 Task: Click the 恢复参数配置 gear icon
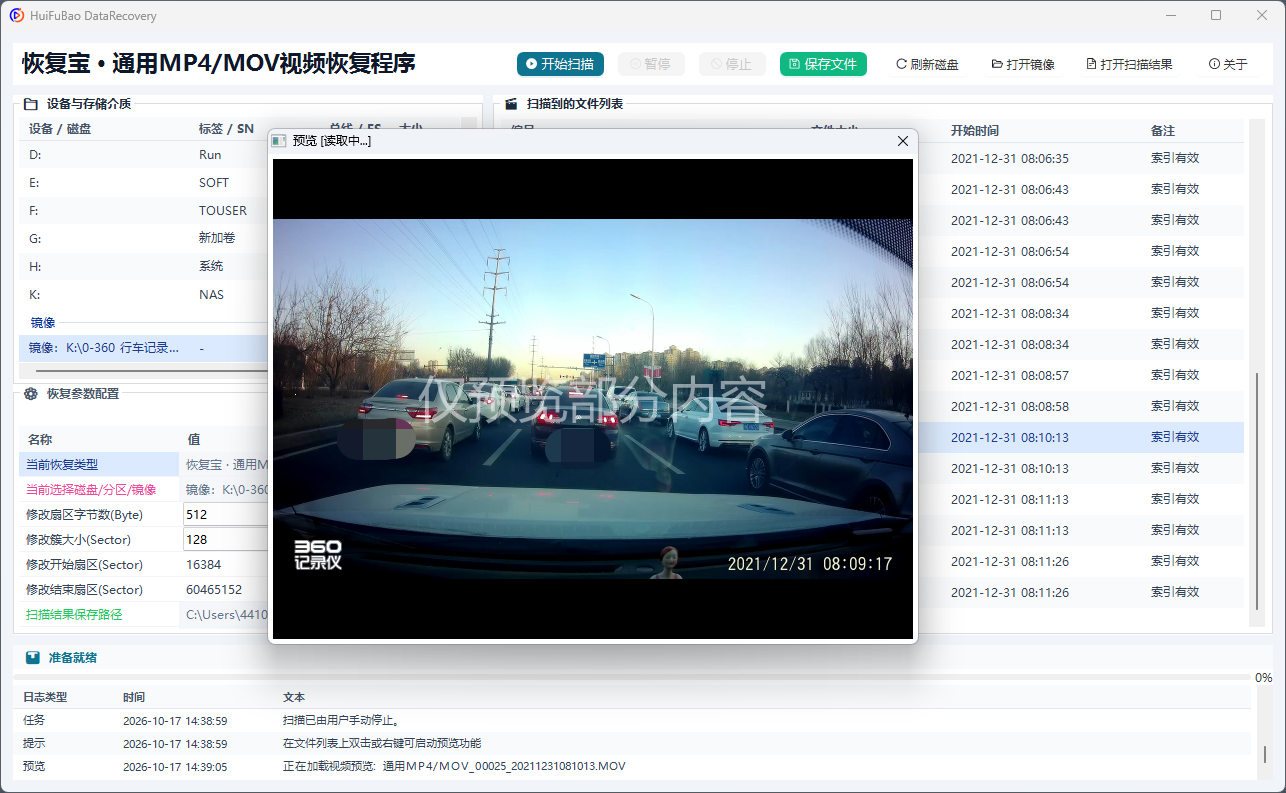click(x=31, y=394)
